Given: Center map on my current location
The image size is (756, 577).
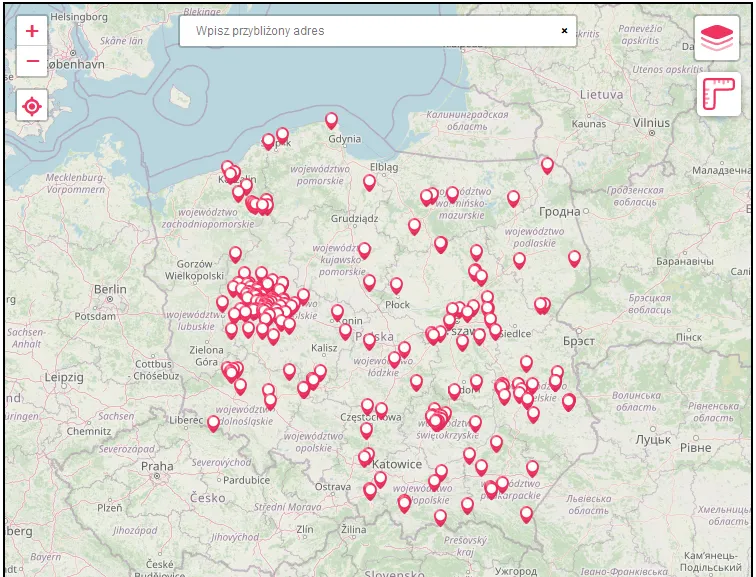Looking at the screenshot, I should click(32, 105).
